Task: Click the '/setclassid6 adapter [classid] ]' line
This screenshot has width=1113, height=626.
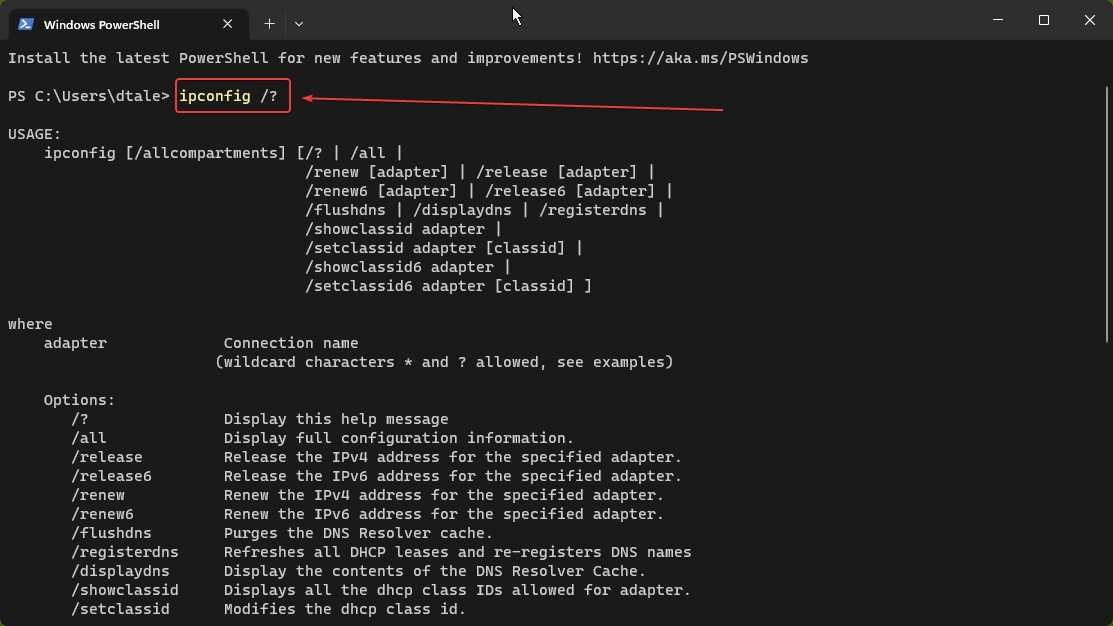Action: click(x=448, y=287)
